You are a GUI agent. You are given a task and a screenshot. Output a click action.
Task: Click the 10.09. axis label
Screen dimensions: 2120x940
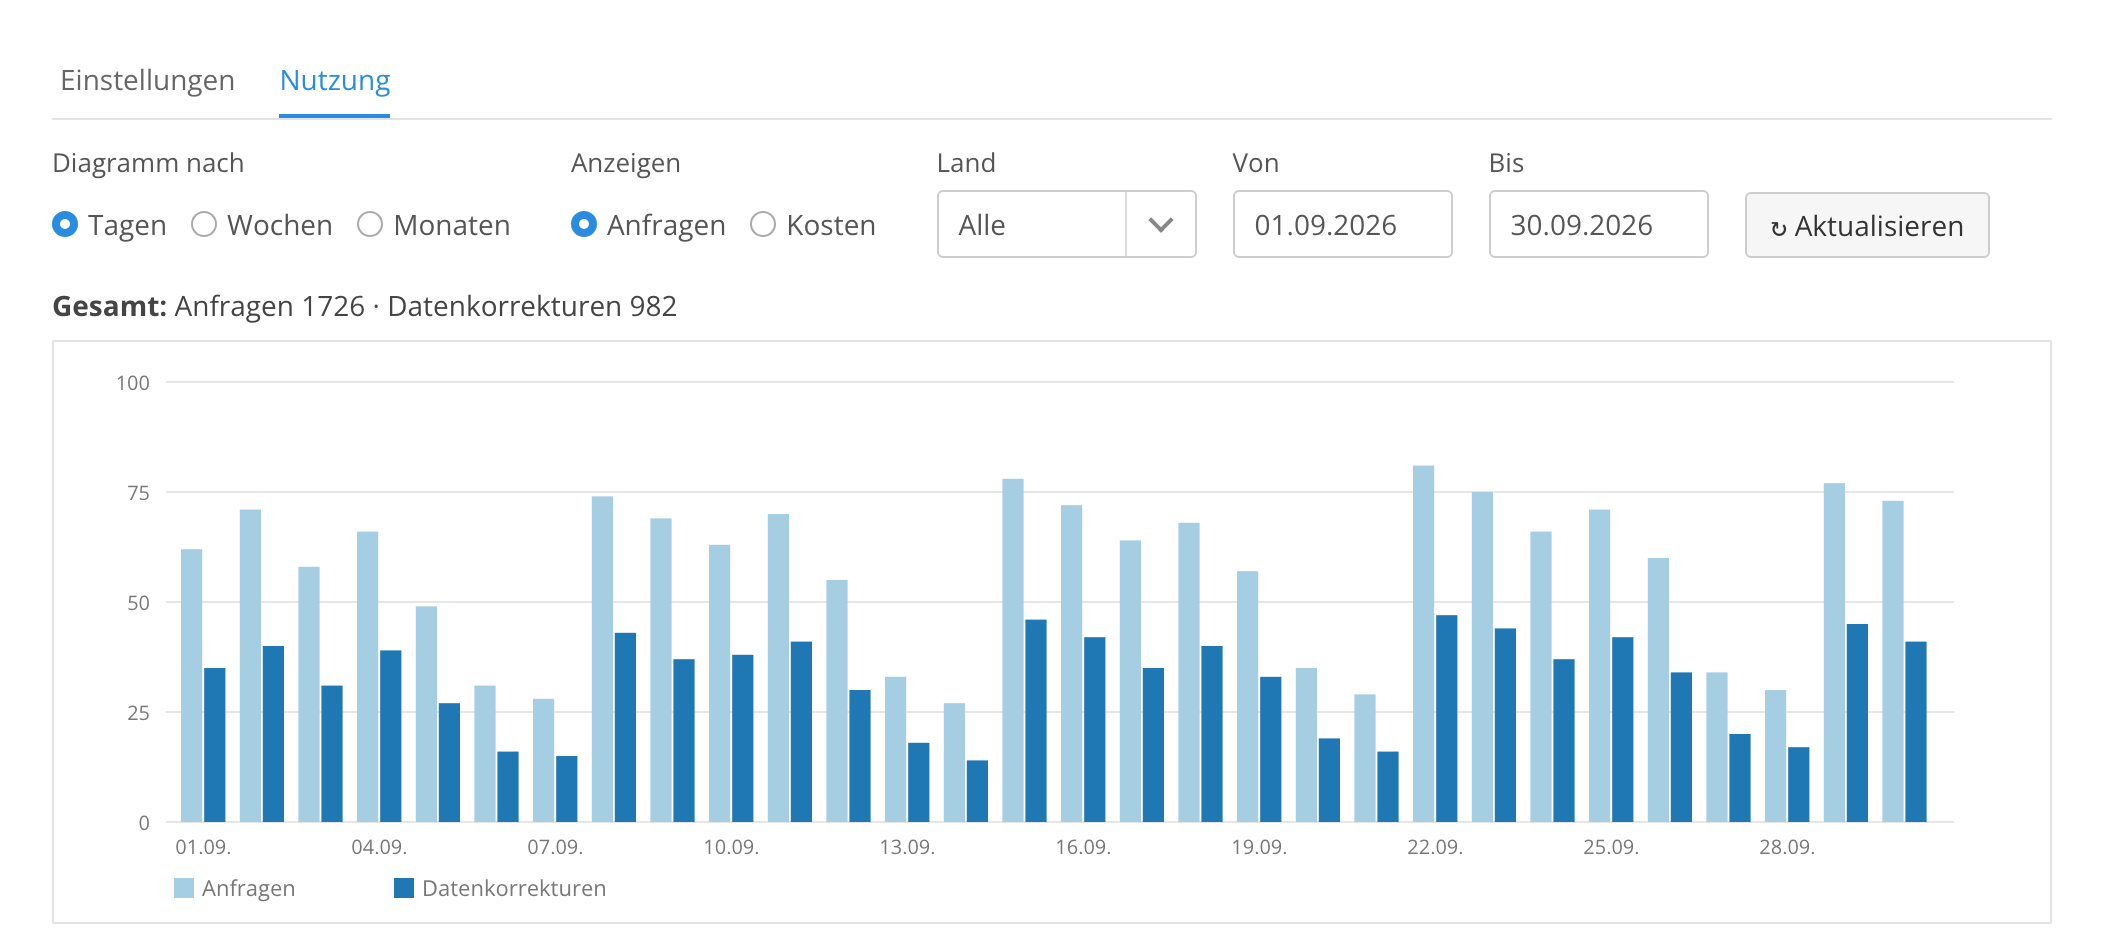(x=731, y=847)
